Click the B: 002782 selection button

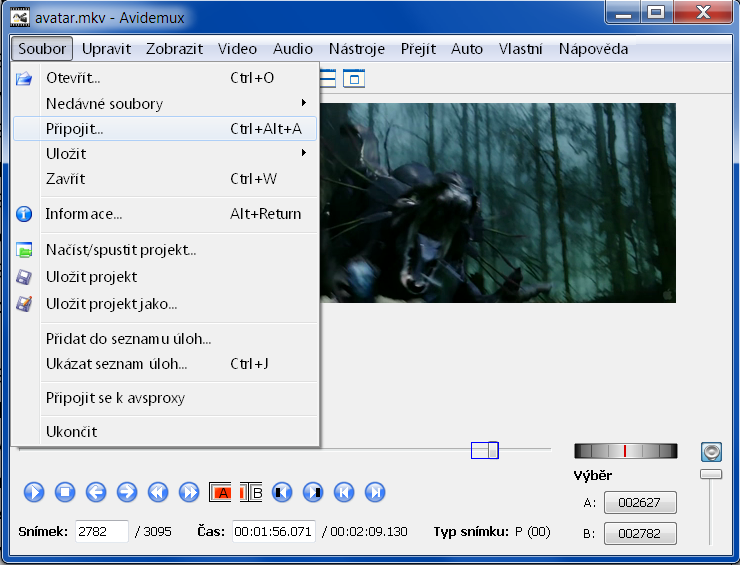(x=640, y=533)
